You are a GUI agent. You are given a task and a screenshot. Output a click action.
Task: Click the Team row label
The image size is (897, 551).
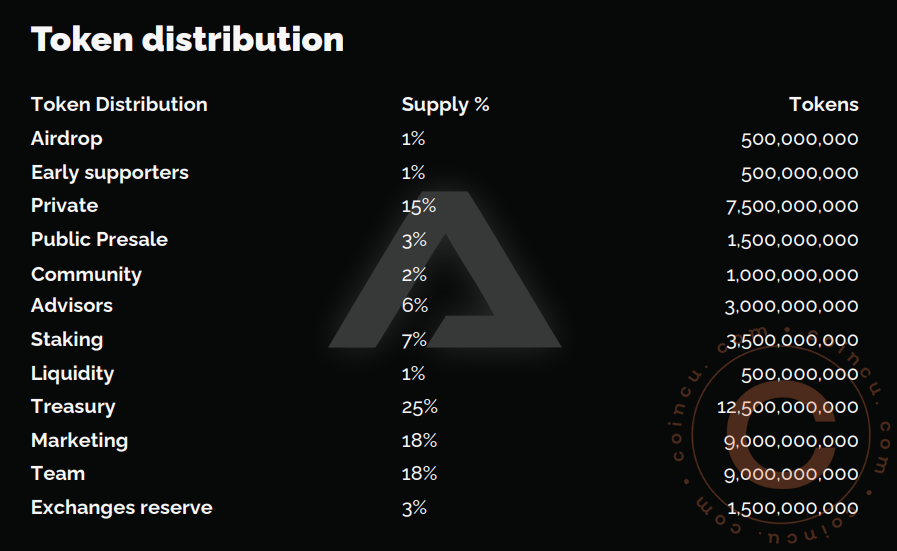point(57,473)
